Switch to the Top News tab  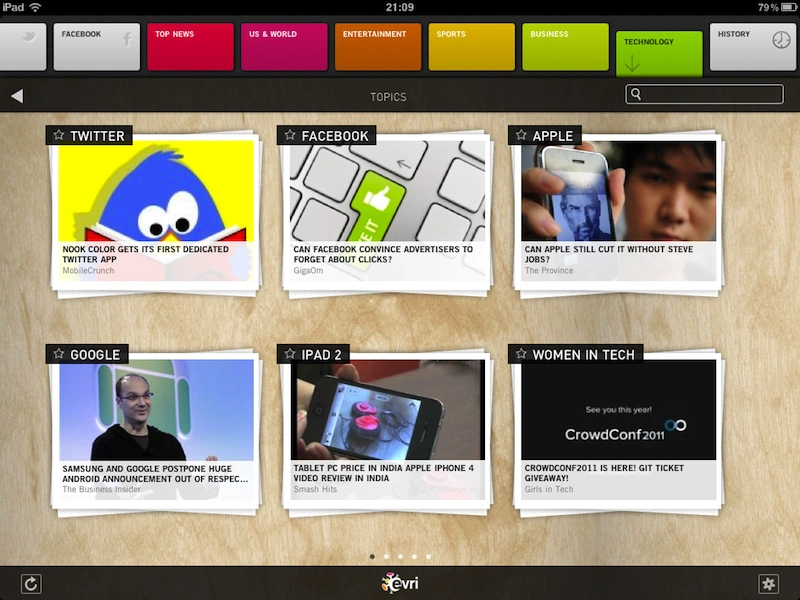pos(190,46)
